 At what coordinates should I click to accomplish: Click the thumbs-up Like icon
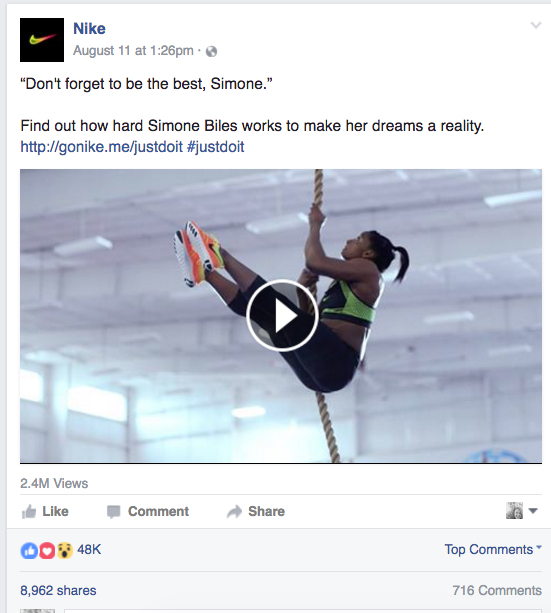point(29,511)
